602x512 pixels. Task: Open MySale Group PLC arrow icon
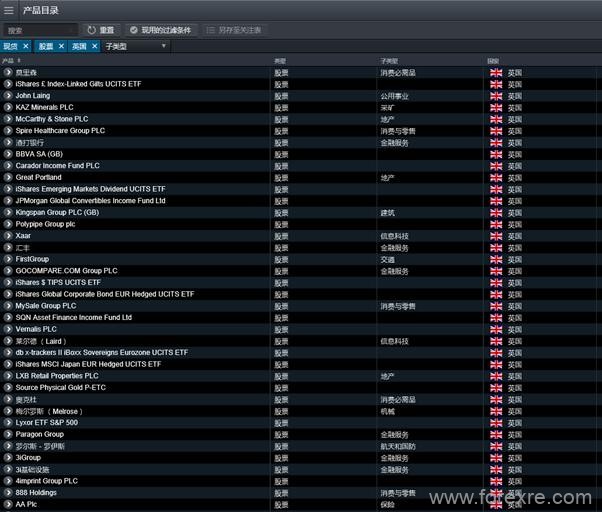click(x=8, y=306)
